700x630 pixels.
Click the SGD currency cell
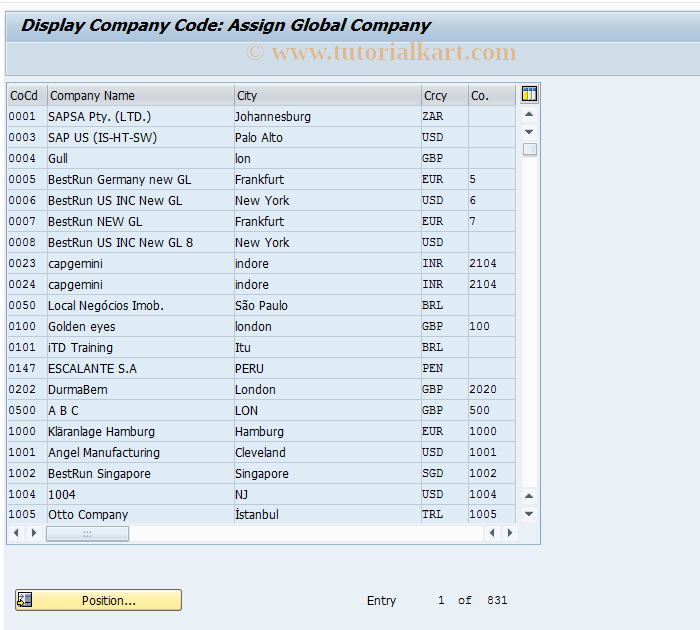[445, 473]
